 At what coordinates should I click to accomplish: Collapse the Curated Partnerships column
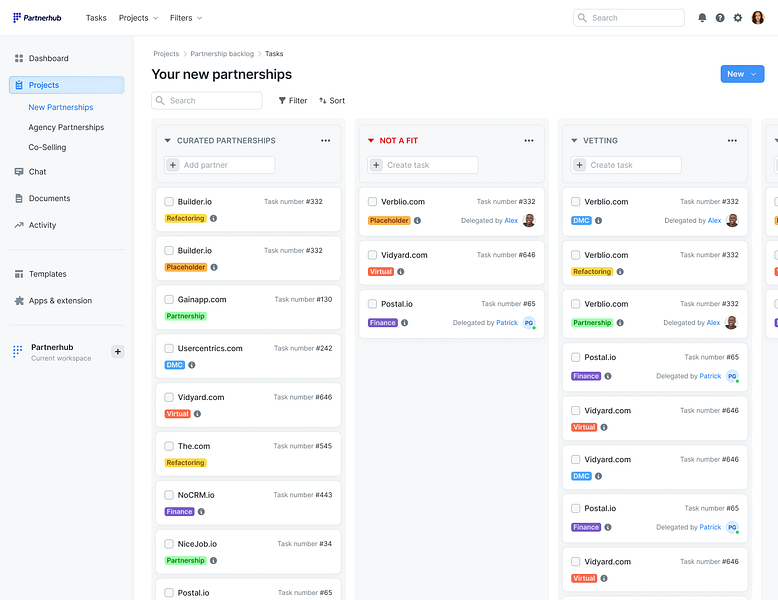pyautogui.click(x=167, y=140)
